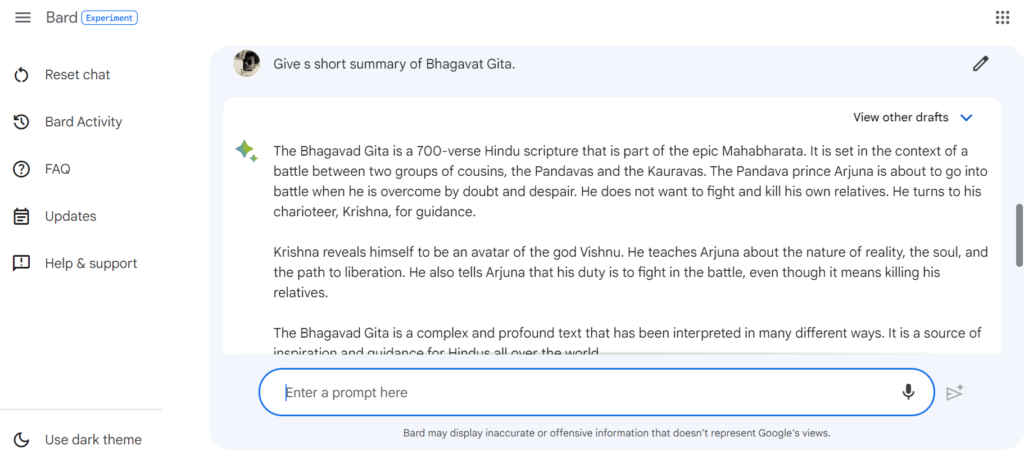This screenshot has width=1024, height=464.
Task: Click the send prompt arrow icon
Action: pos(955,393)
